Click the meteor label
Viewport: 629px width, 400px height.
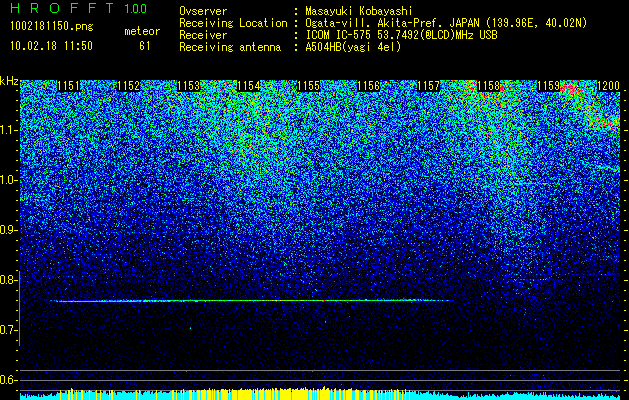[142, 31]
